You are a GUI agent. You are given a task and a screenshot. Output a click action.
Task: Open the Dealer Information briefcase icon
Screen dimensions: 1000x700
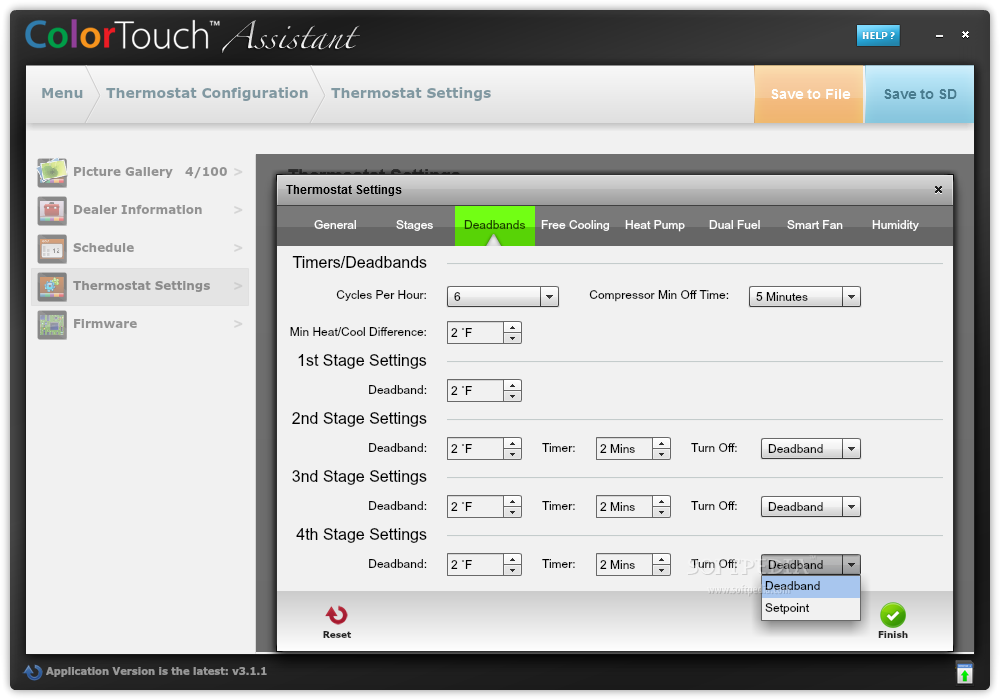point(52,210)
